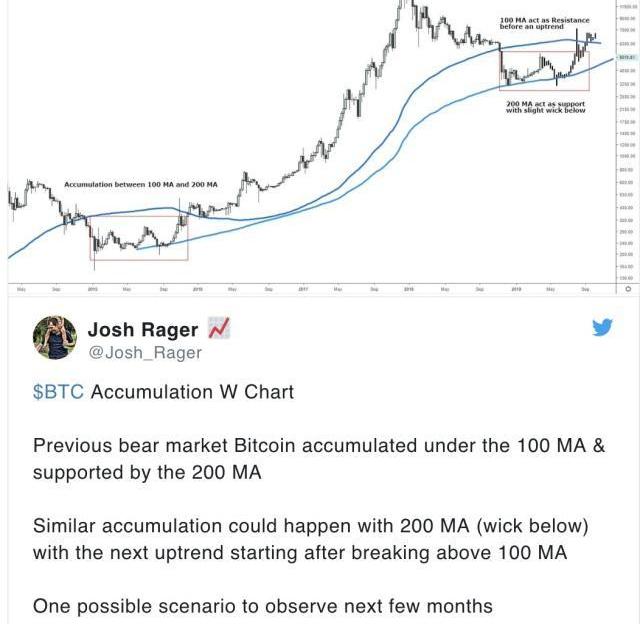Click the '200 MA act as support' annotation
The image size is (640, 624).
coord(545,106)
